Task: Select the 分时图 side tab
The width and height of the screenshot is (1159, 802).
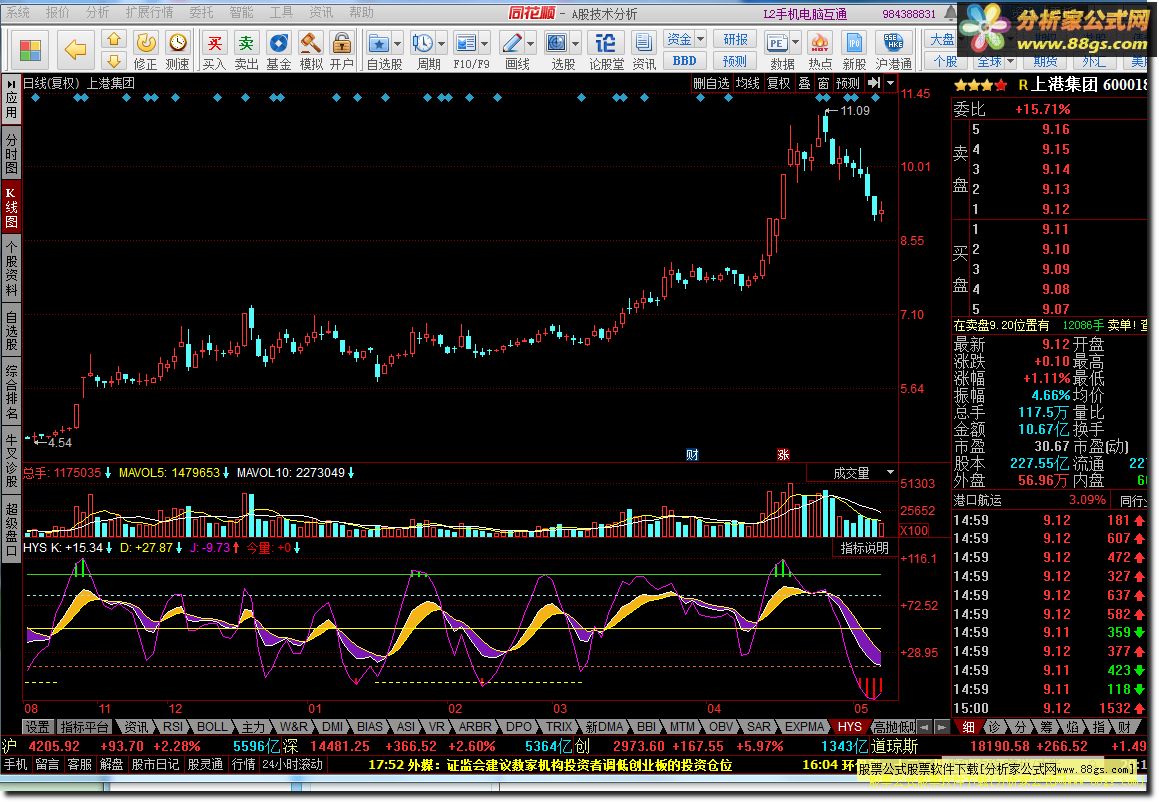Action: pyautogui.click(x=11, y=152)
